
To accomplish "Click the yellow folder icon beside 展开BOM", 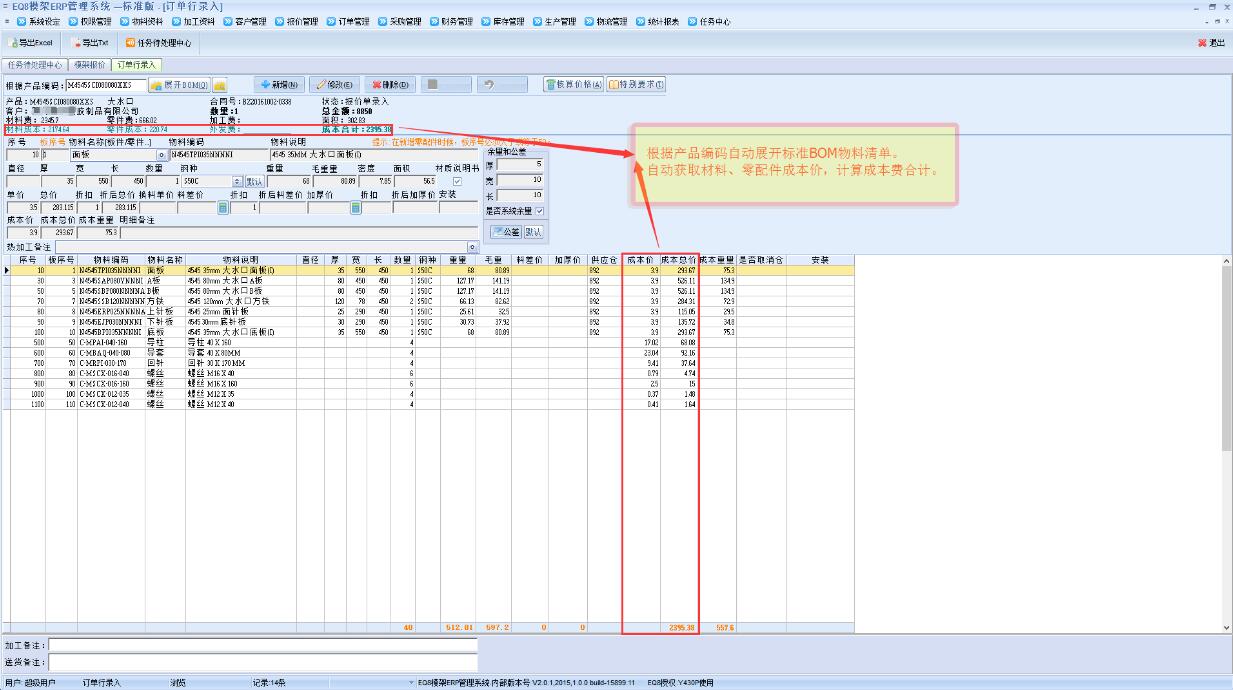I will tap(219, 85).
